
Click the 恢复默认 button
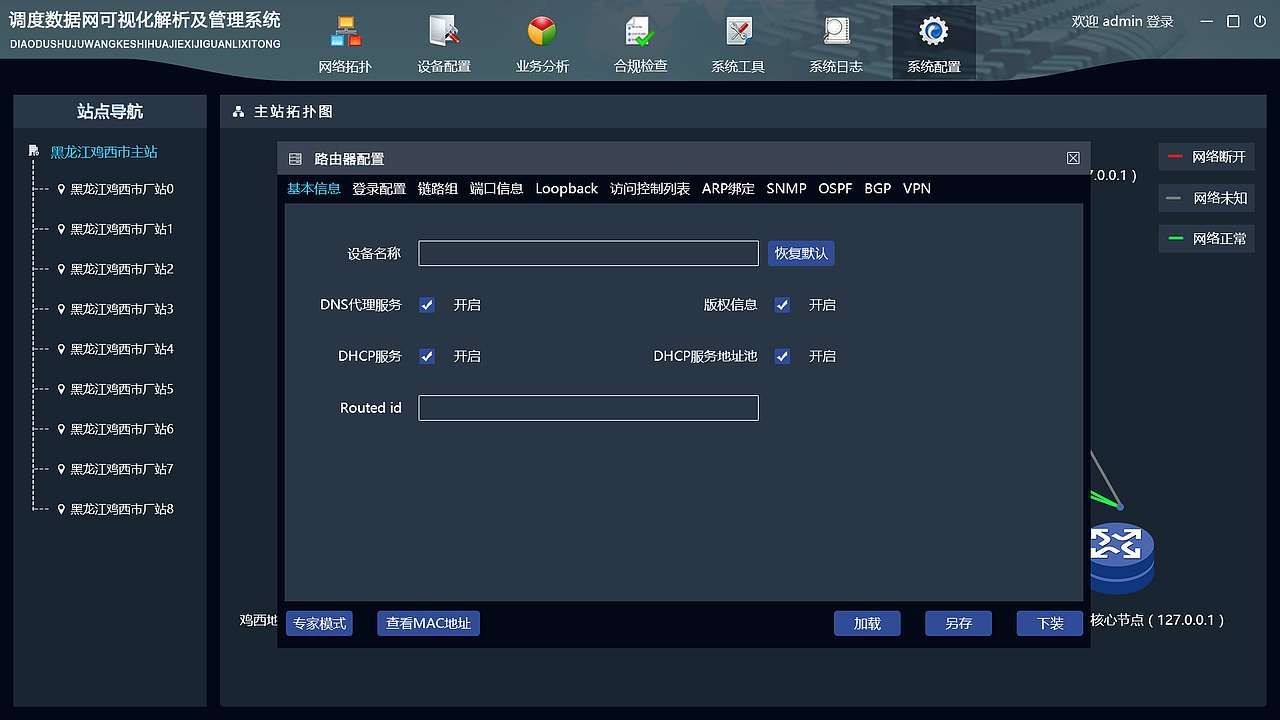pos(801,253)
